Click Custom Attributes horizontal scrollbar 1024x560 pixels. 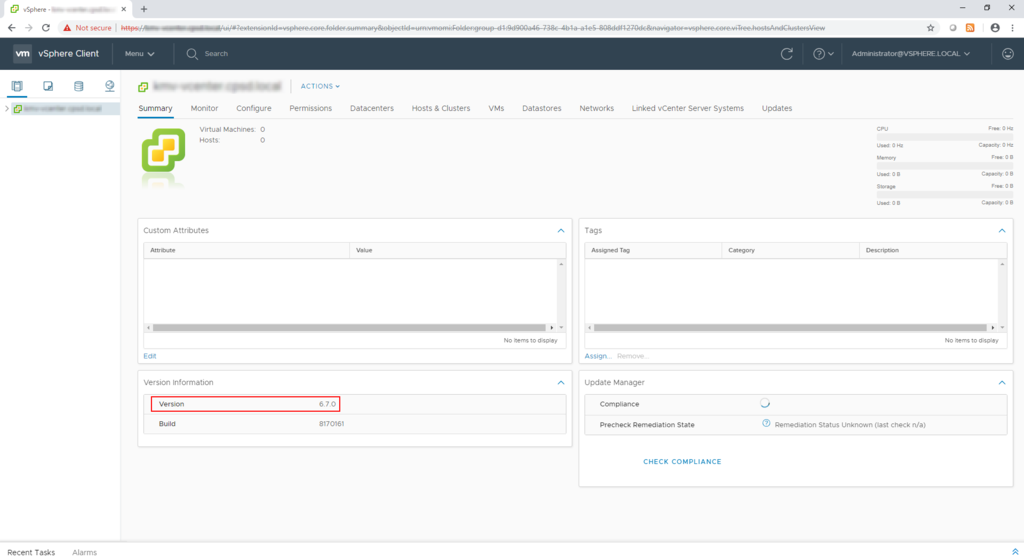349,328
